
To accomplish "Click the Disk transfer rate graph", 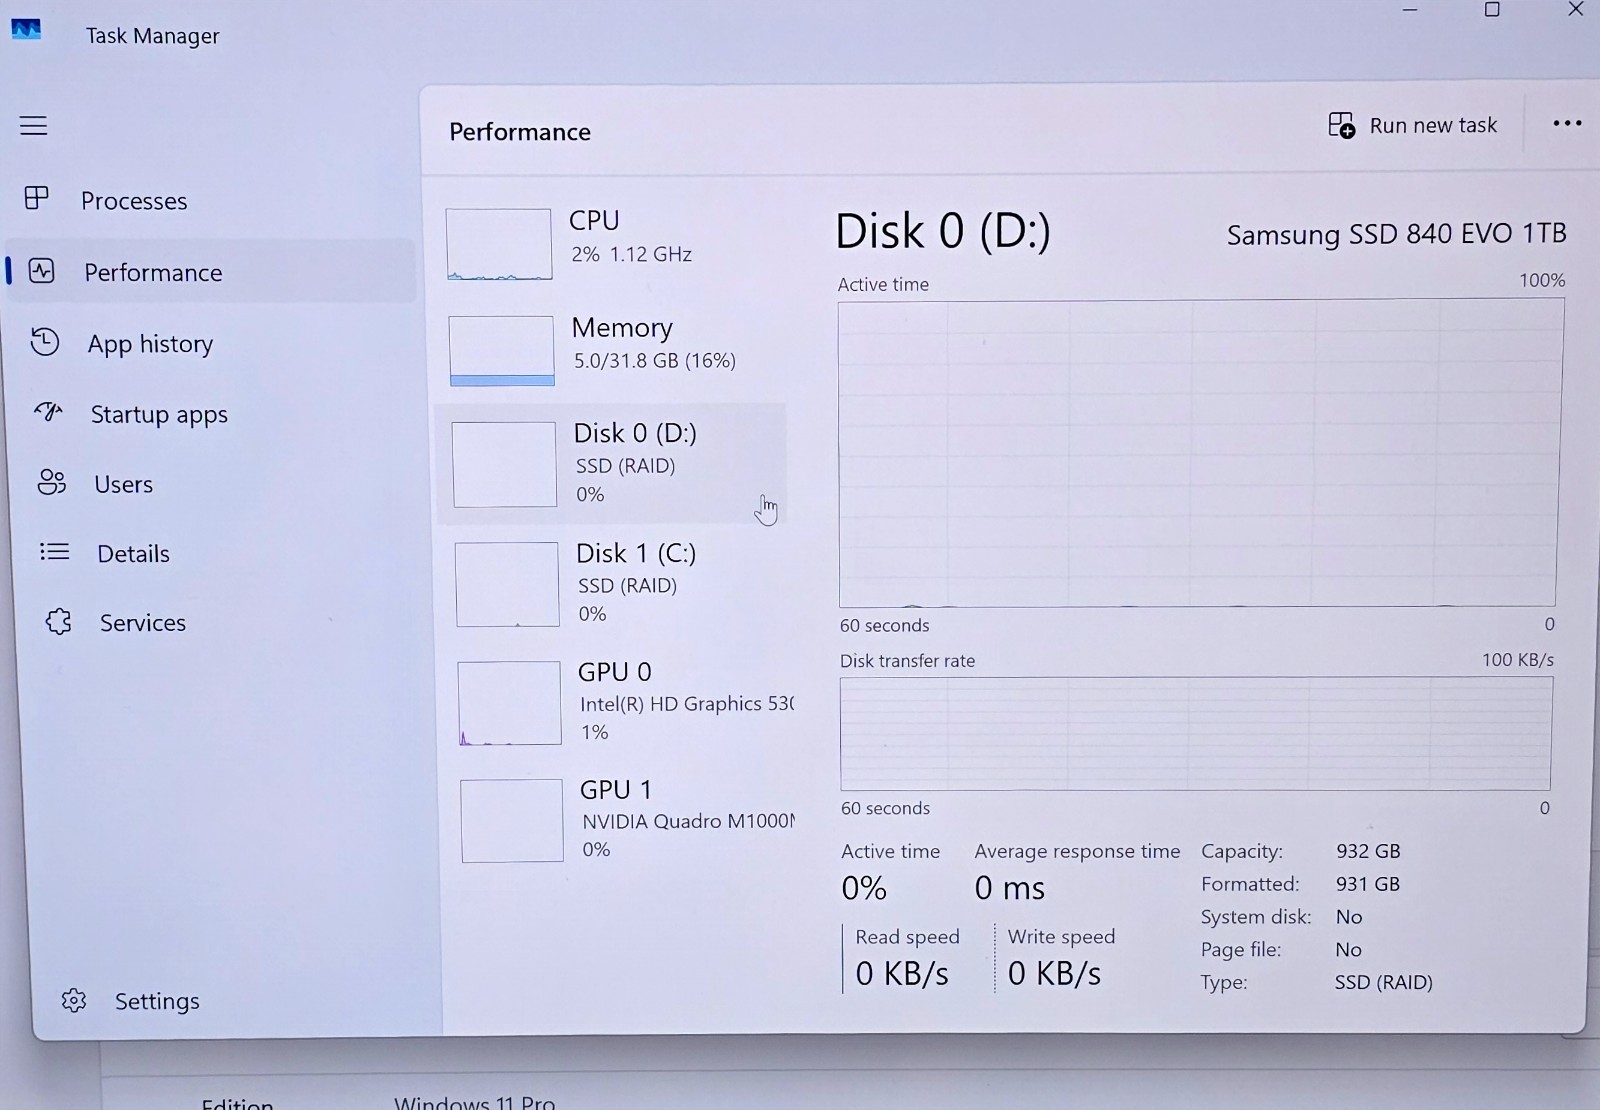I will click(1196, 734).
